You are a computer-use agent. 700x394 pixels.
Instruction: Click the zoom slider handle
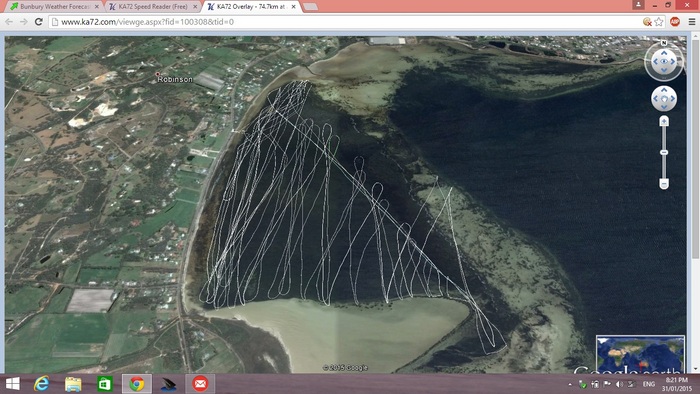point(664,153)
